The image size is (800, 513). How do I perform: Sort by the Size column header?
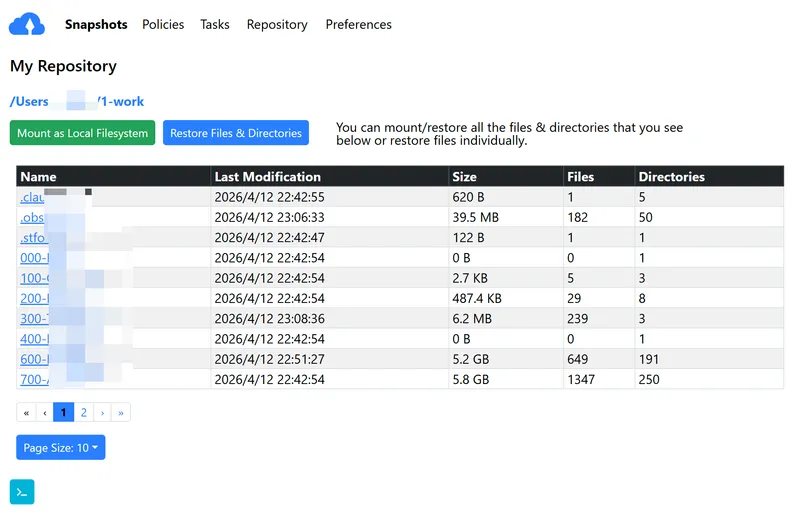(464, 177)
